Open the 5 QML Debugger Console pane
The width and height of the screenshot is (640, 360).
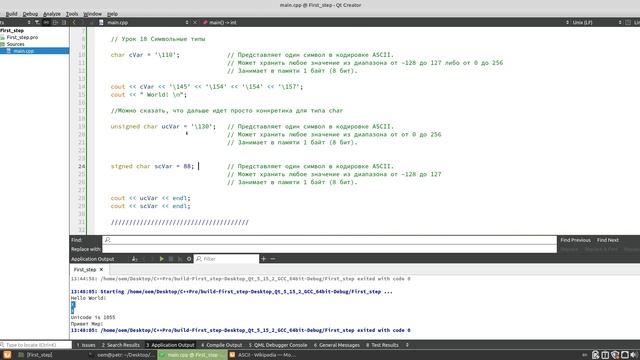[278, 345]
